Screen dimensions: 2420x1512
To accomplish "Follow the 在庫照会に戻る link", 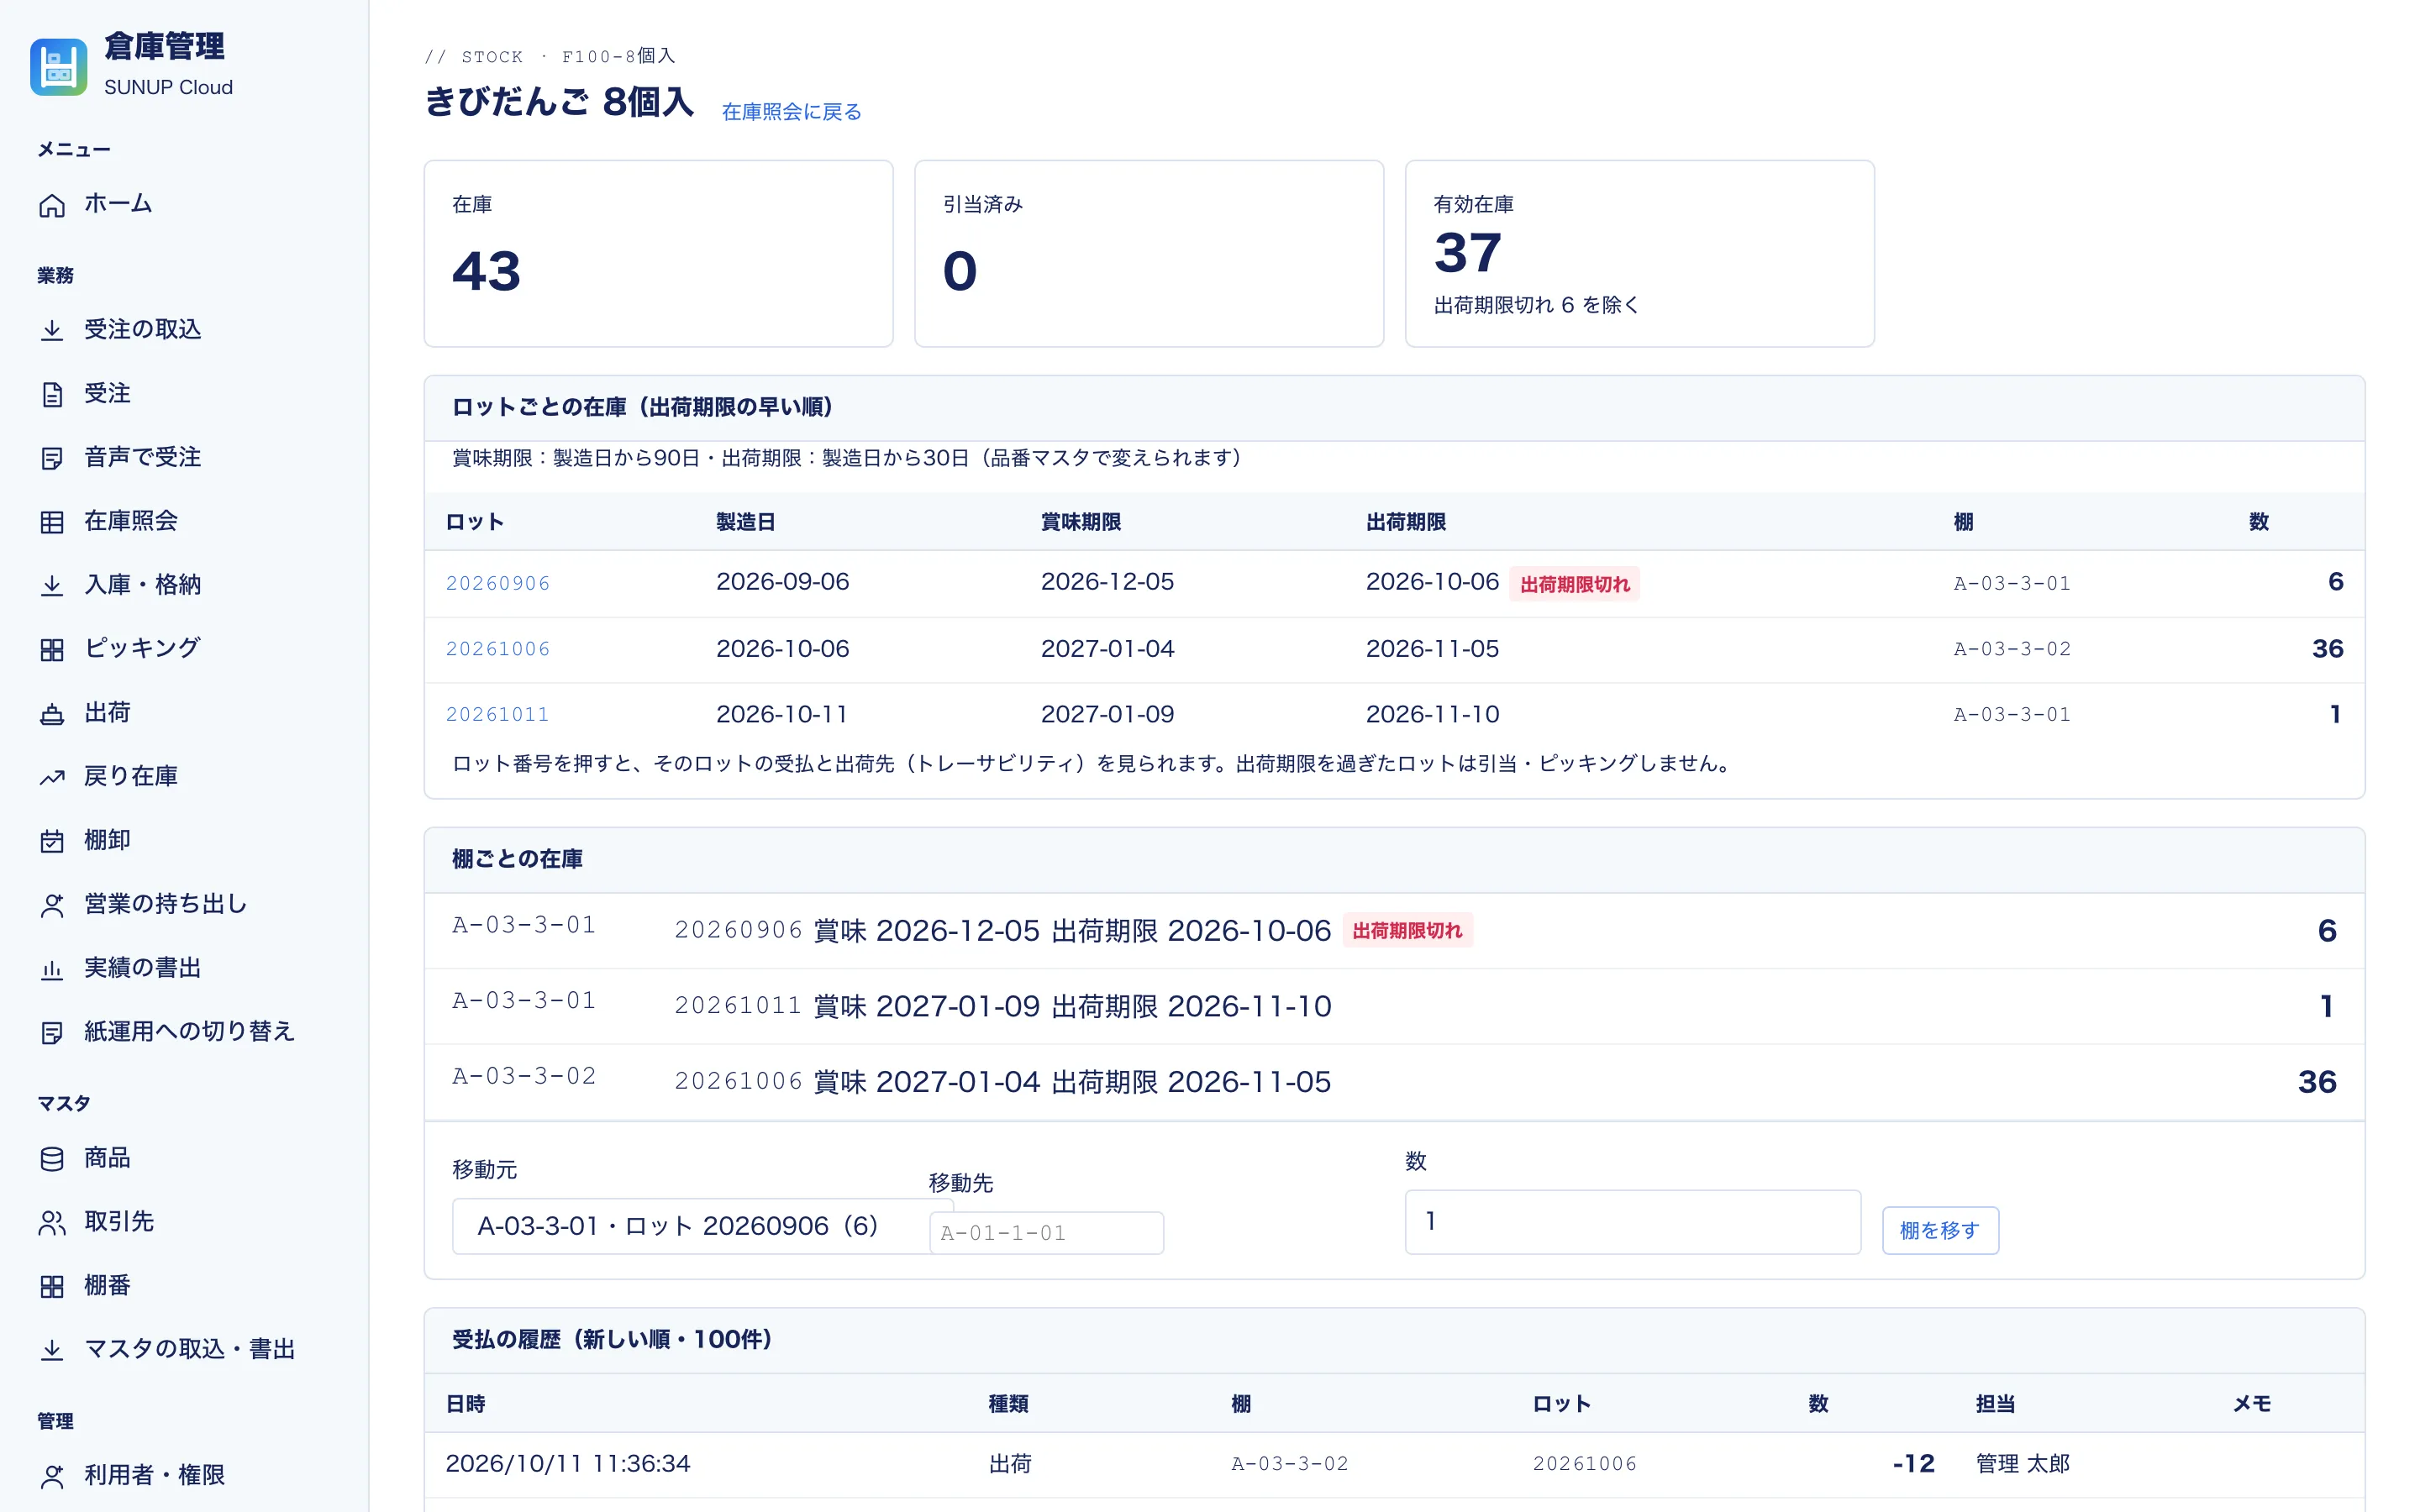I will (x=791, y=112).
